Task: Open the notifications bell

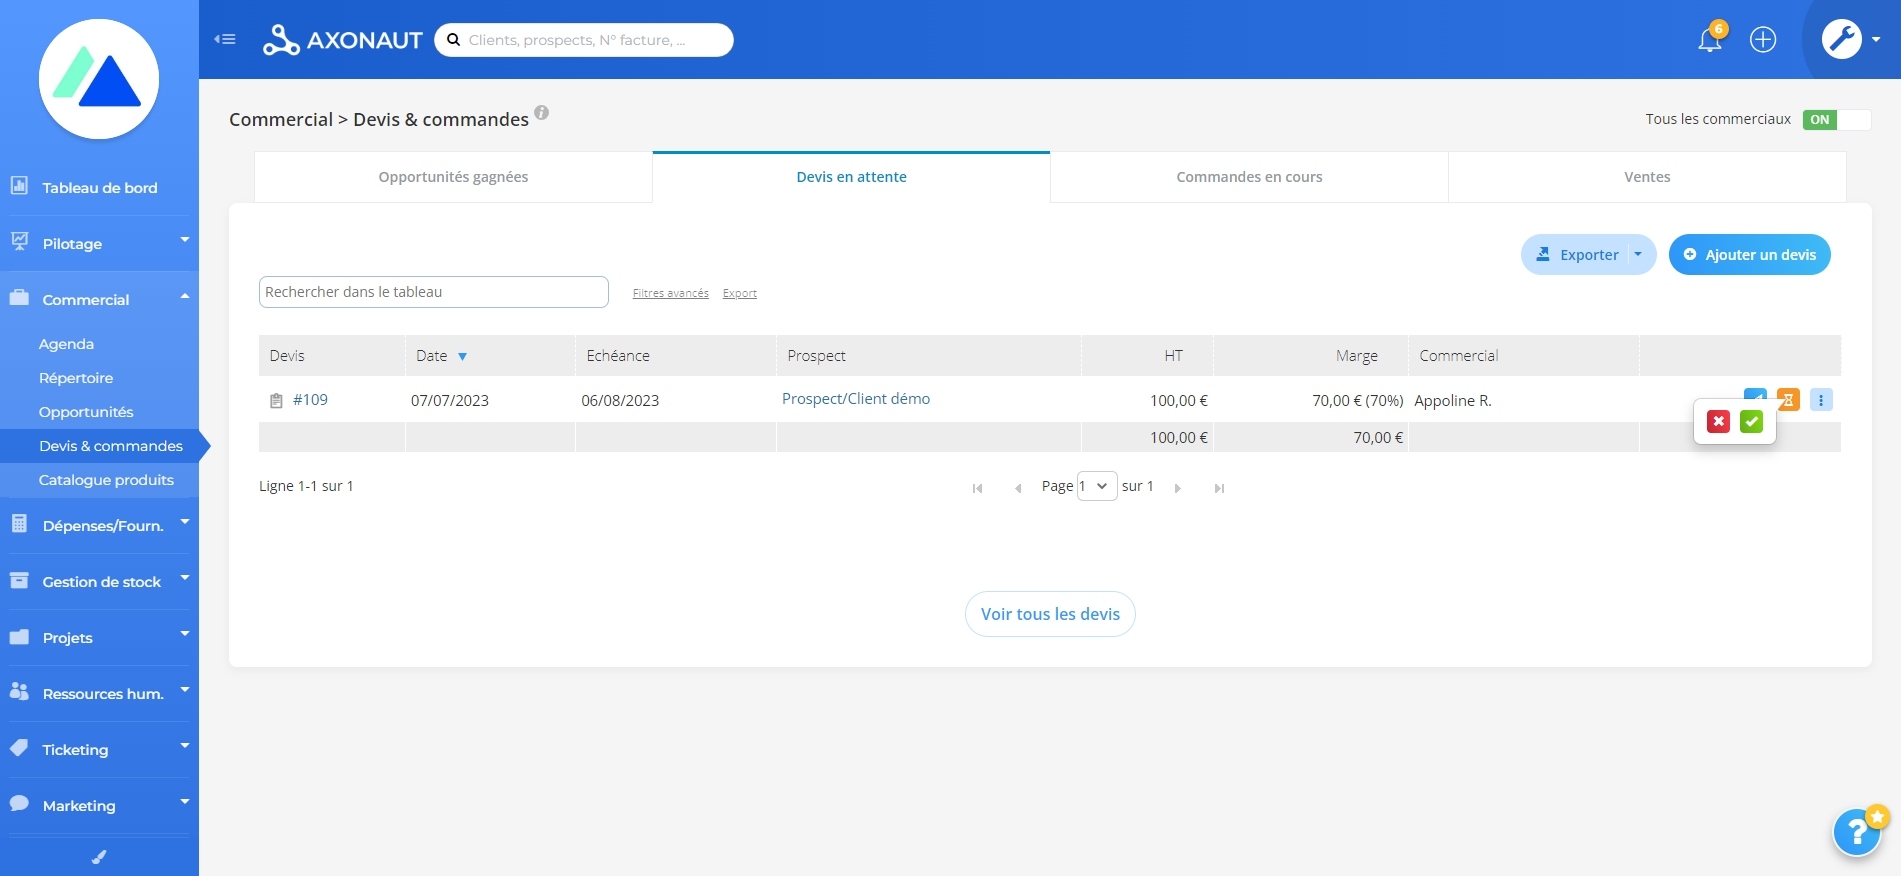Action: tap(1710, 40)
